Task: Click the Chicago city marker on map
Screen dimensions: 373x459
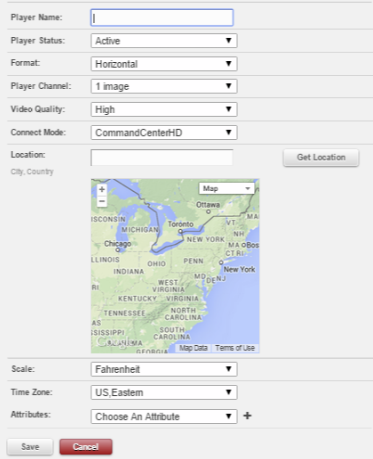Action: pyautogui.click(x=117, y=250)
